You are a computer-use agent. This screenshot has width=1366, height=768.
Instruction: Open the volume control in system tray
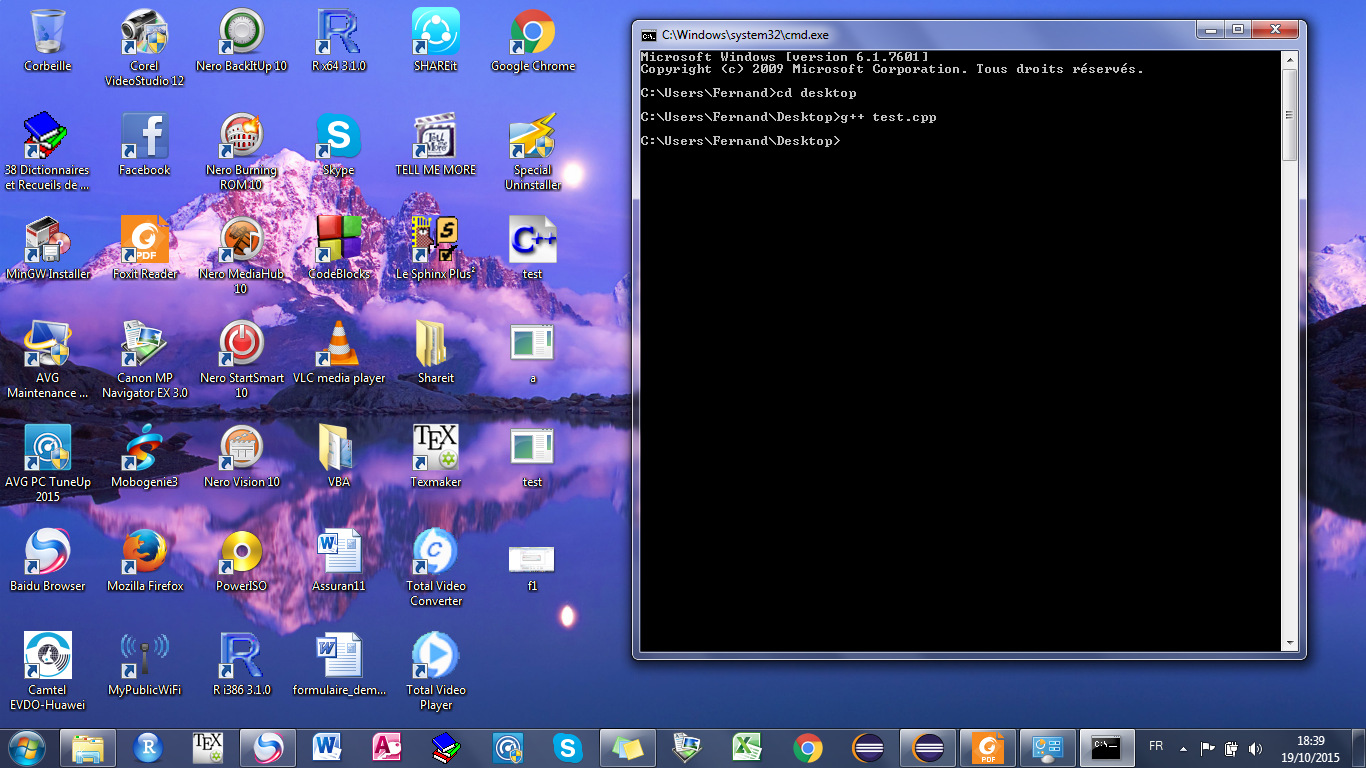point(1256,748)
